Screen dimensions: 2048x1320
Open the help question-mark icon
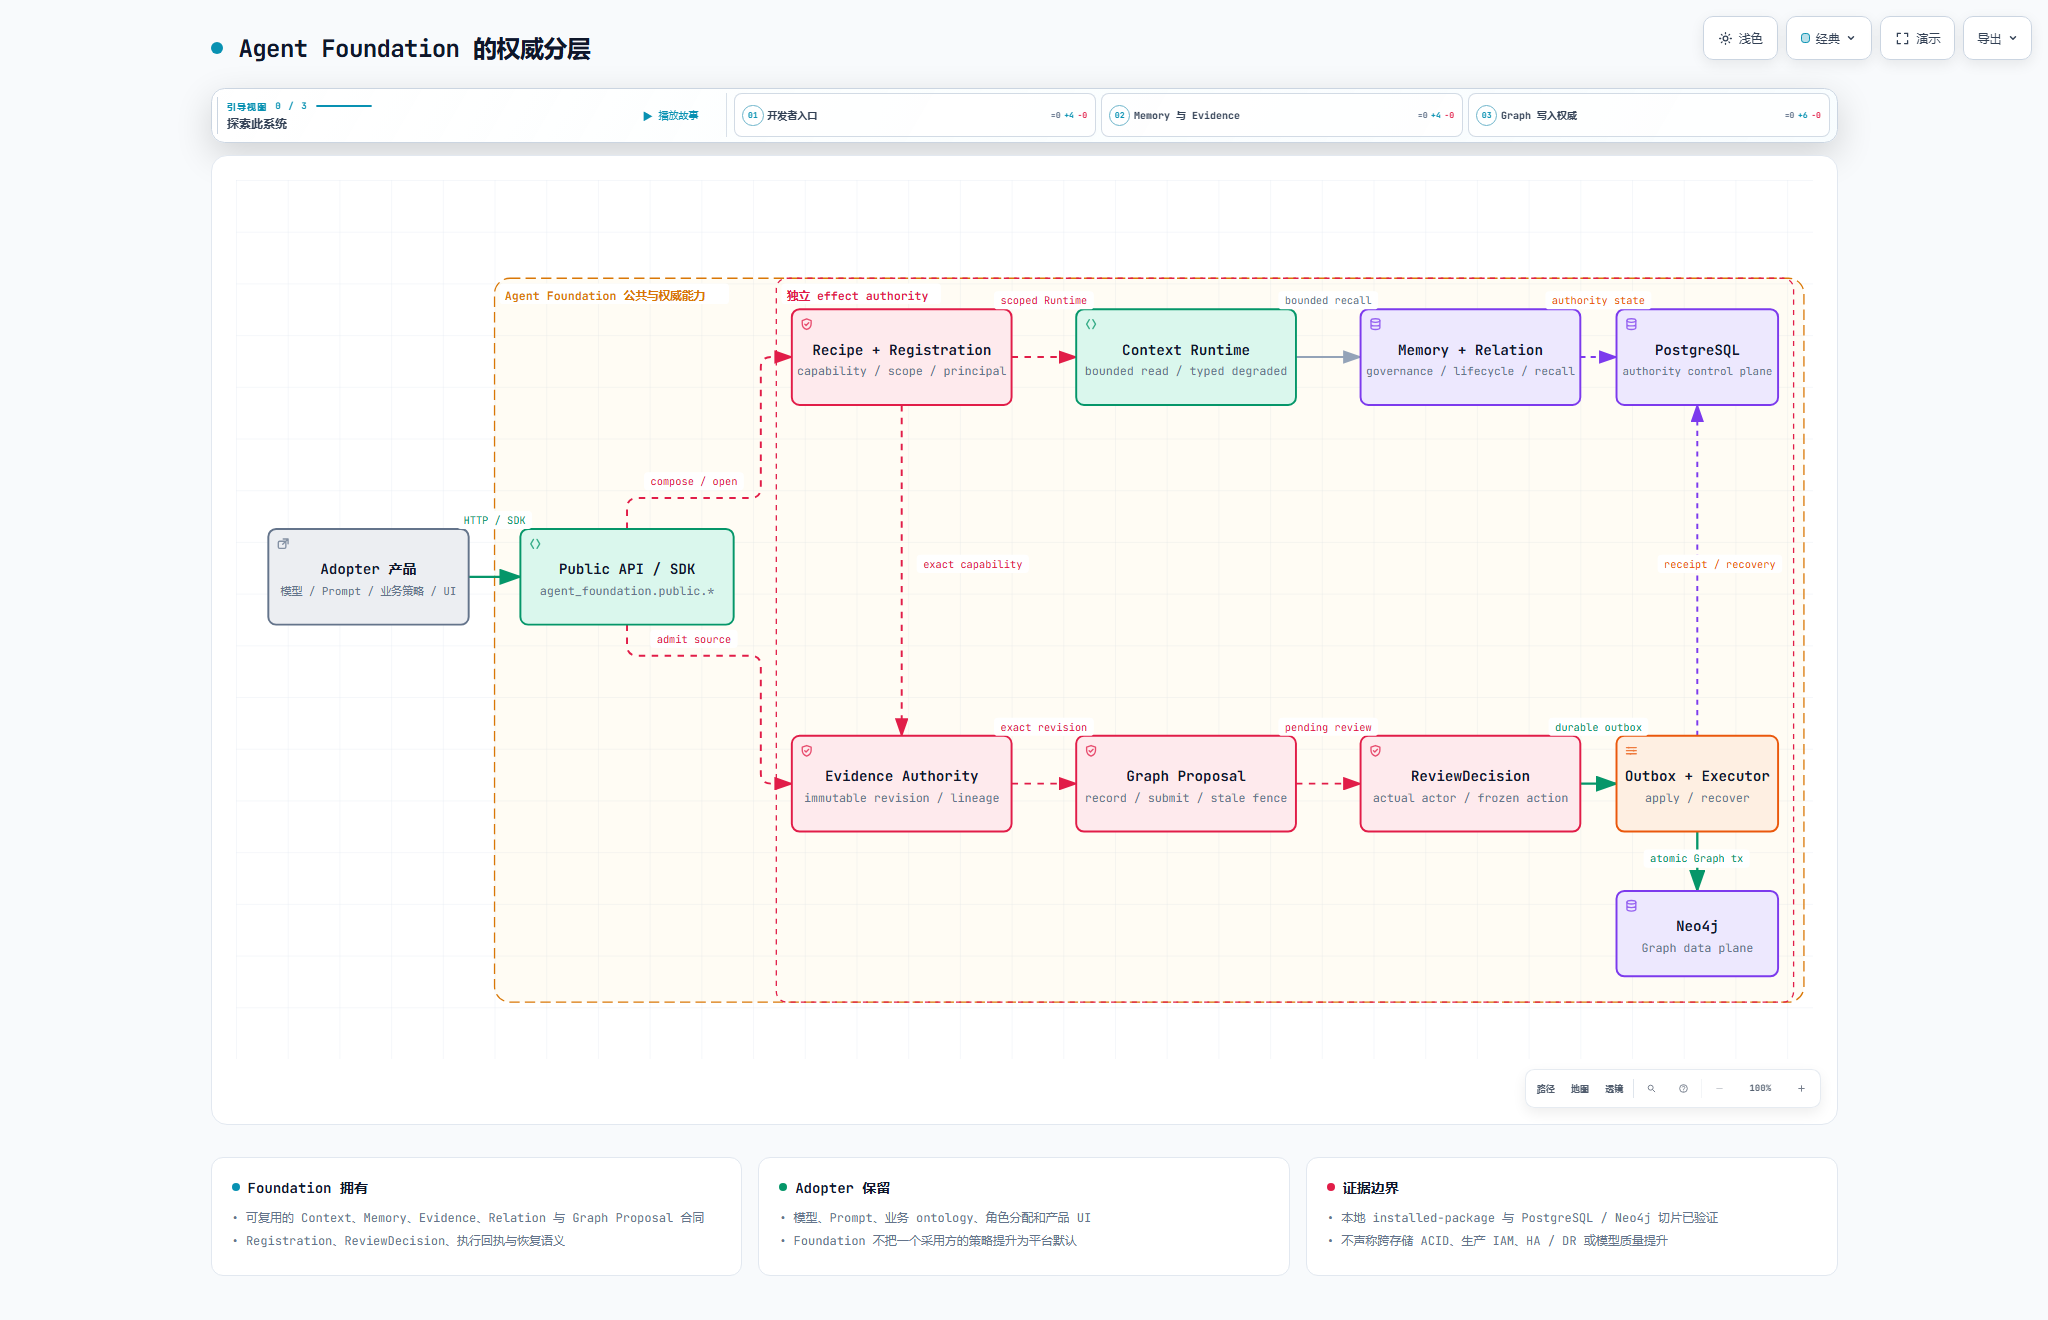click(x=1684, y=1088)
